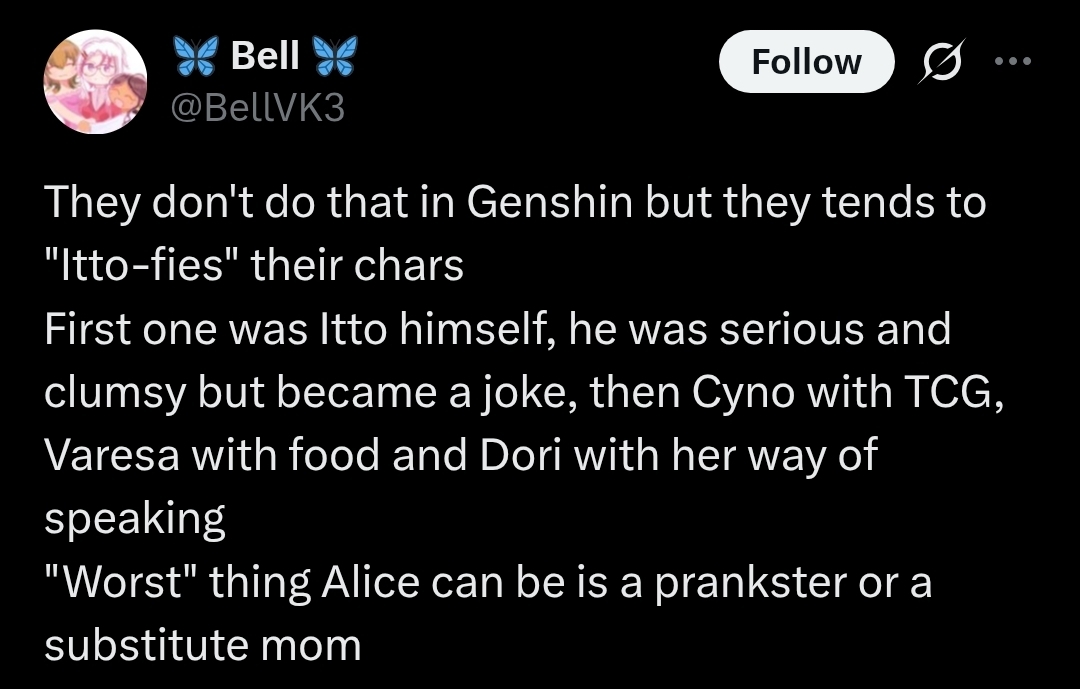
Task: Open the display name Bell link
Action: [265, 55]
